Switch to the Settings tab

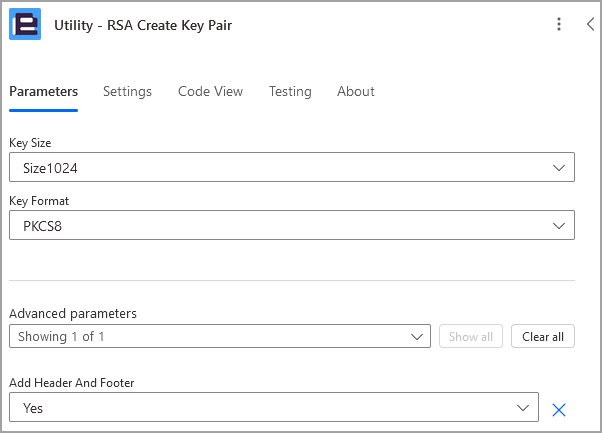point(127,91)
